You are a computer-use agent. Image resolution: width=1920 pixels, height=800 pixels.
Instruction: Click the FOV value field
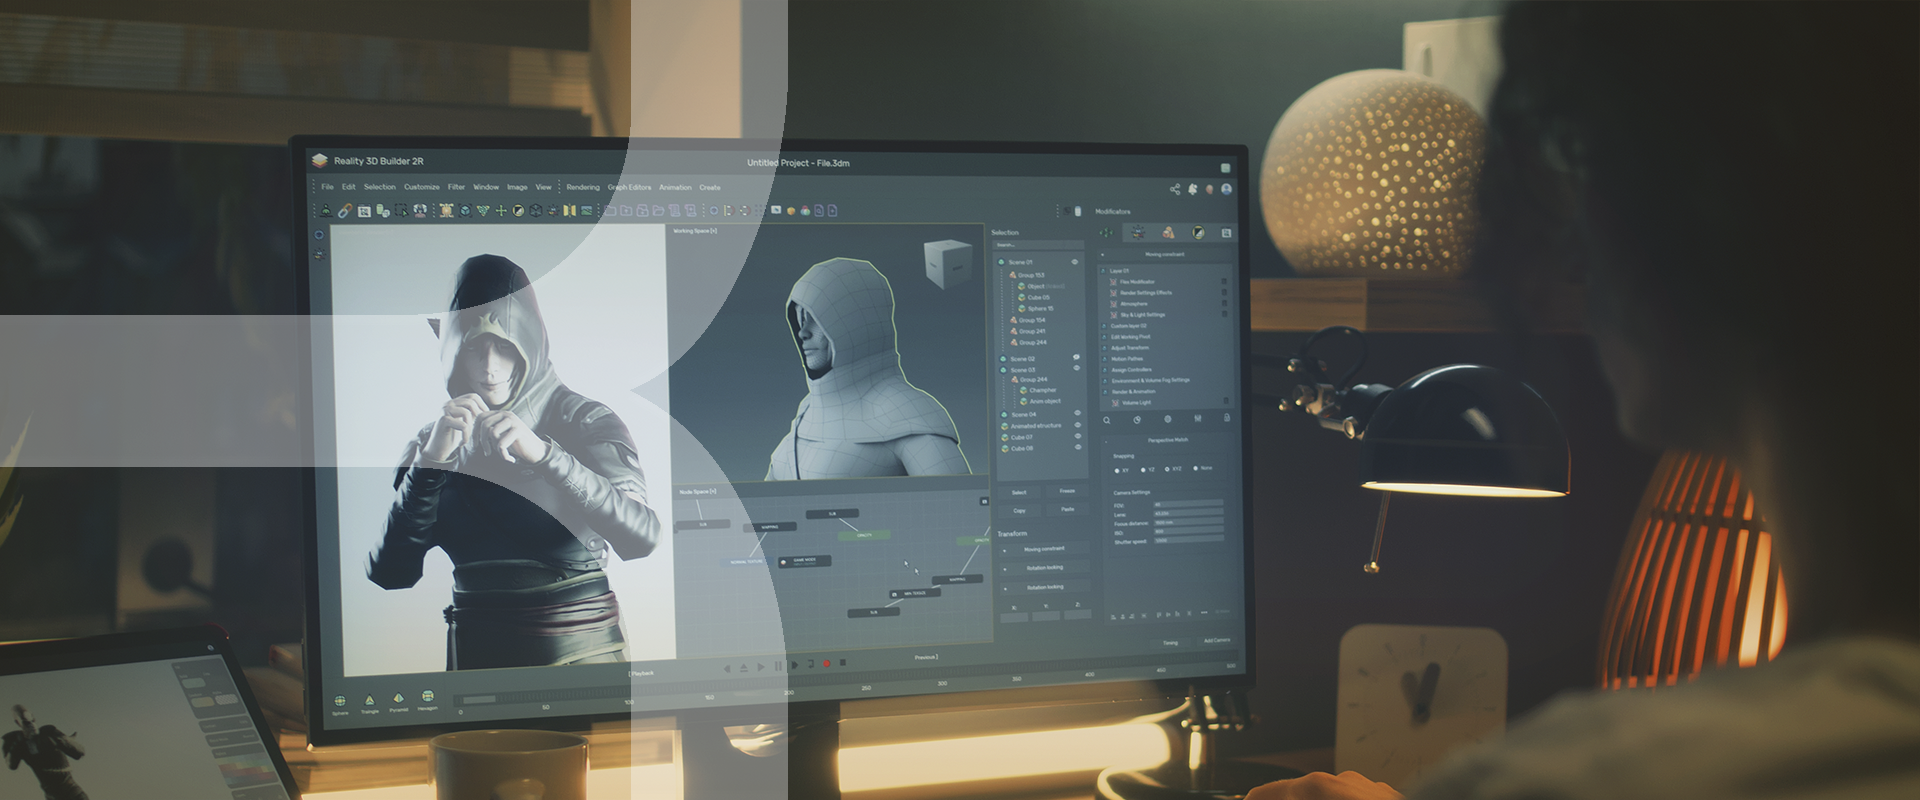1189,504
